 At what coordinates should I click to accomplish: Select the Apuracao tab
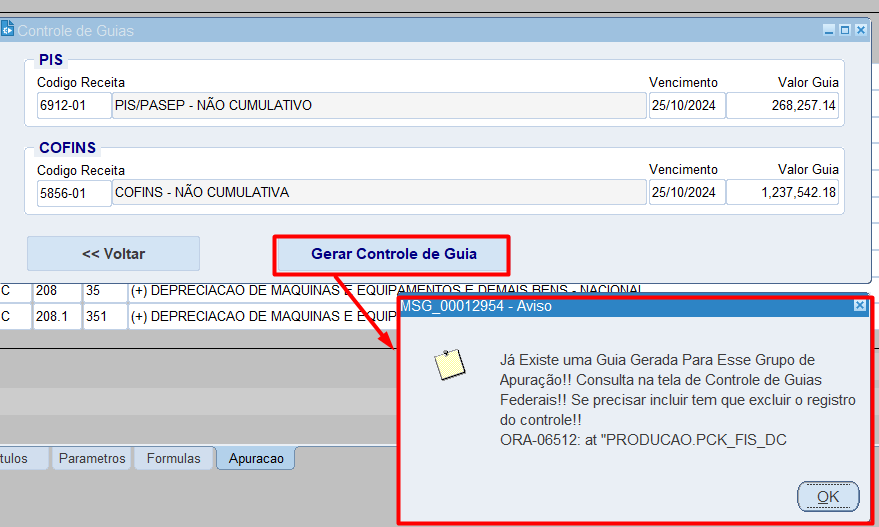[x=256, y=459]
